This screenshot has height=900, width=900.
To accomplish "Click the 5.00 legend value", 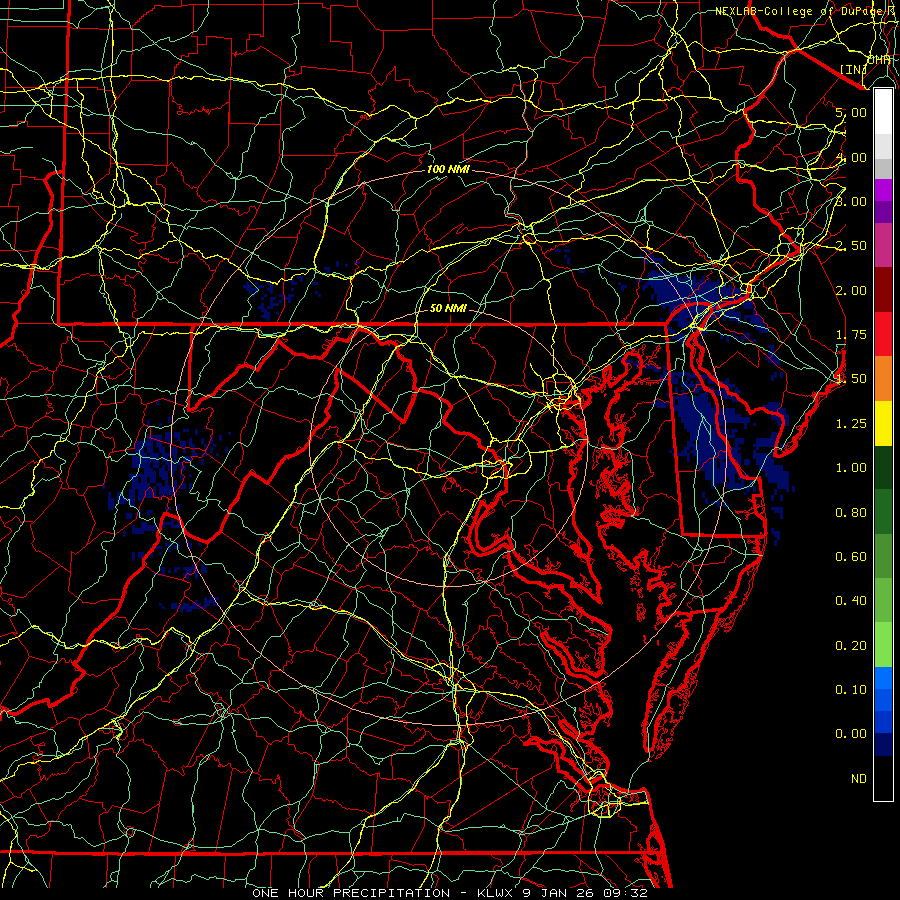I will pos(851,112).
